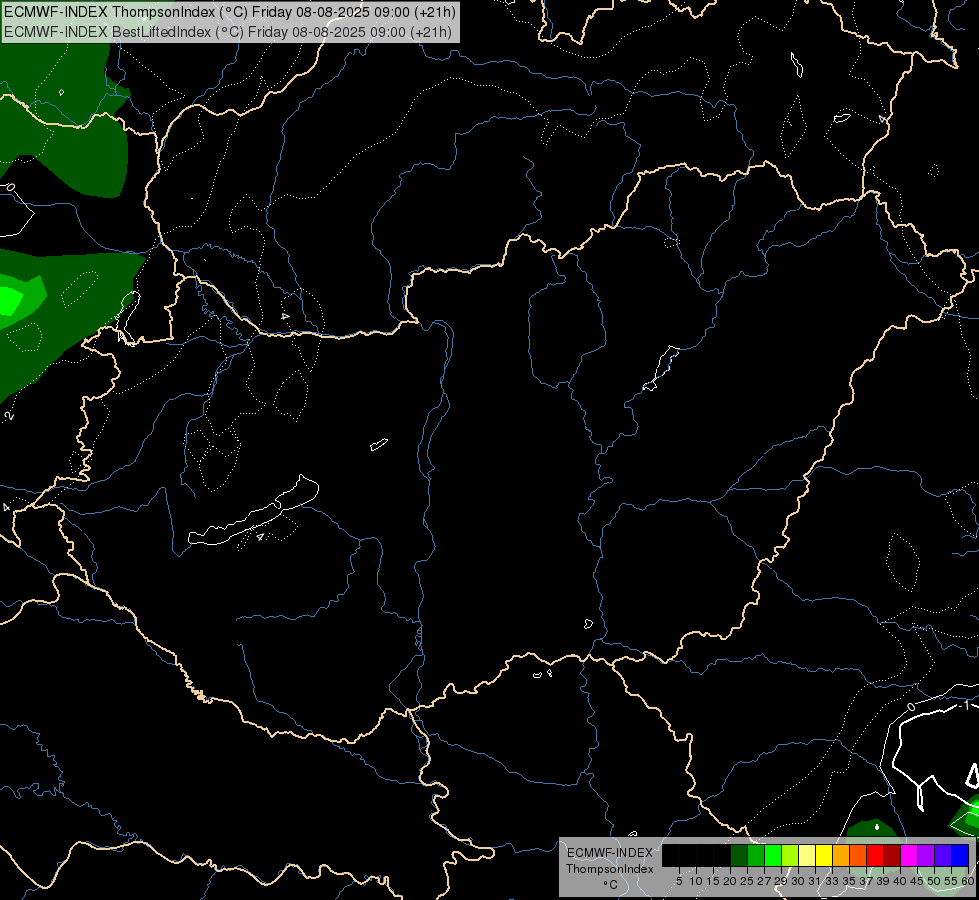Click the ECMWF-INDEX BestLiftedIndex title line
Screen dimensions: 979x900
point(228,32)
